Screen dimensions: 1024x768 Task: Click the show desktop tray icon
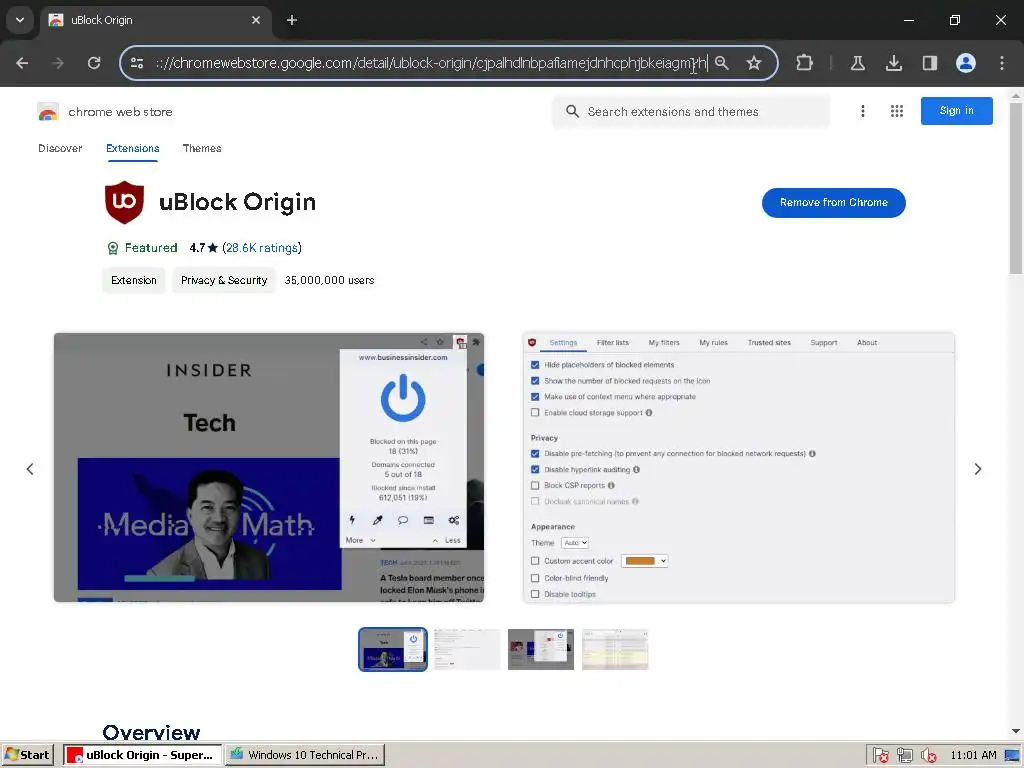1012,756
